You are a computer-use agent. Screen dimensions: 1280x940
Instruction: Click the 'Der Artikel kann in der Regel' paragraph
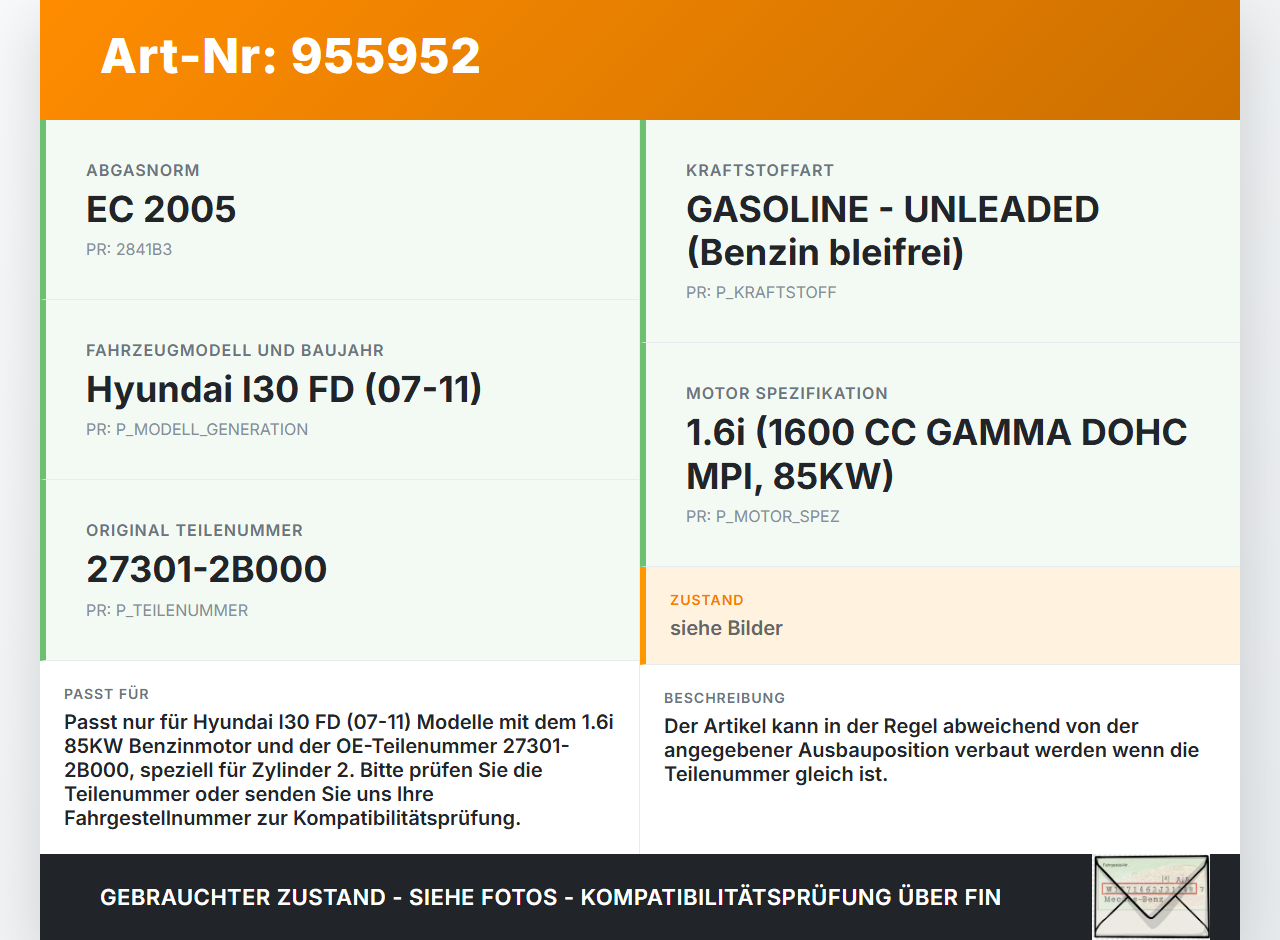pyautogui.click(x=931, y=750)
